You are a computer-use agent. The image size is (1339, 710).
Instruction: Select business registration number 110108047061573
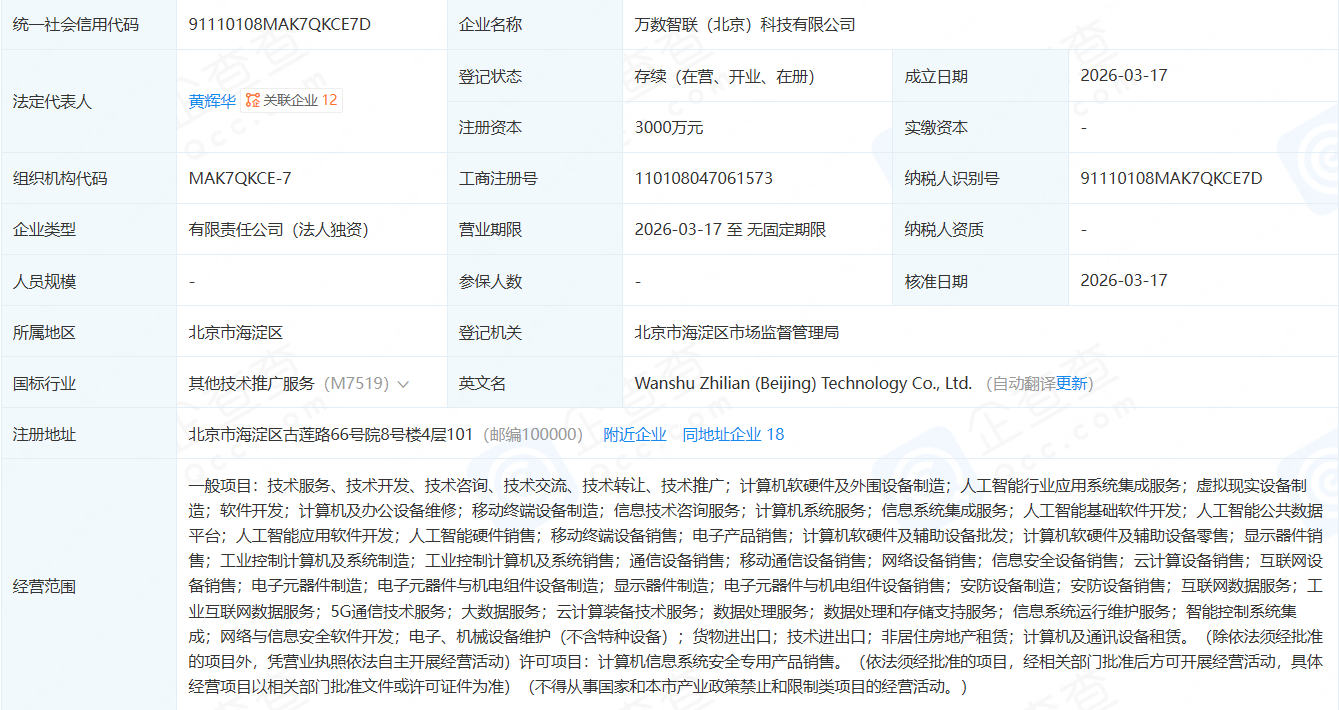click(703, 179)
